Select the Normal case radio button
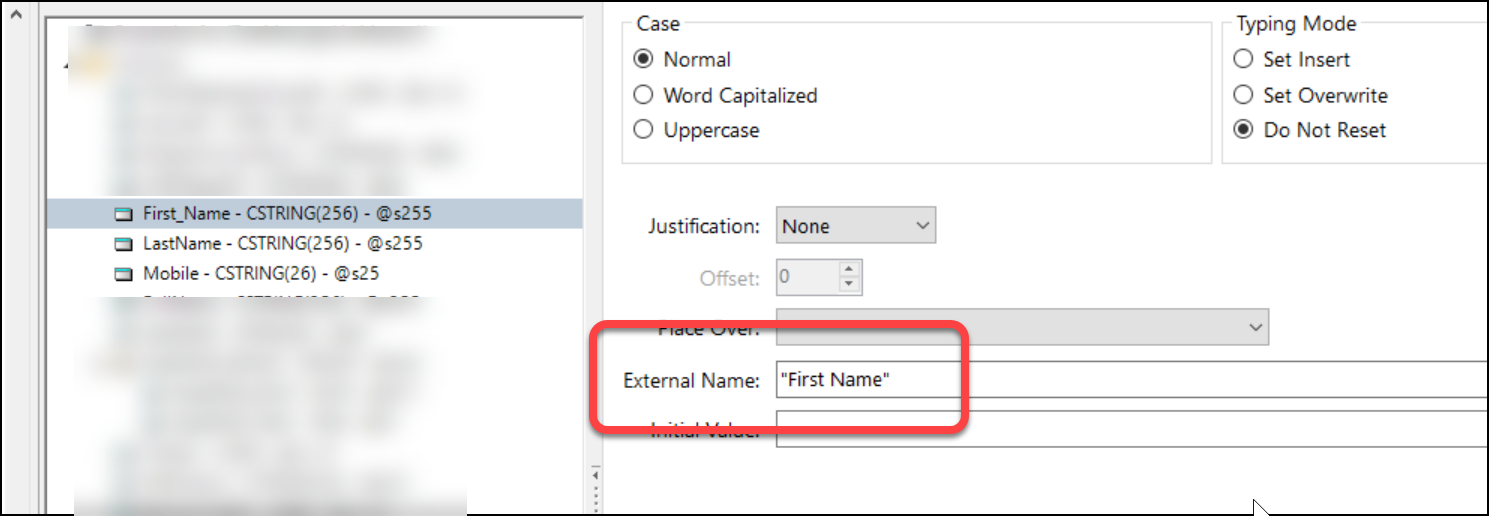This screenshot has height=516, width=1489. (x=644, y=59)
